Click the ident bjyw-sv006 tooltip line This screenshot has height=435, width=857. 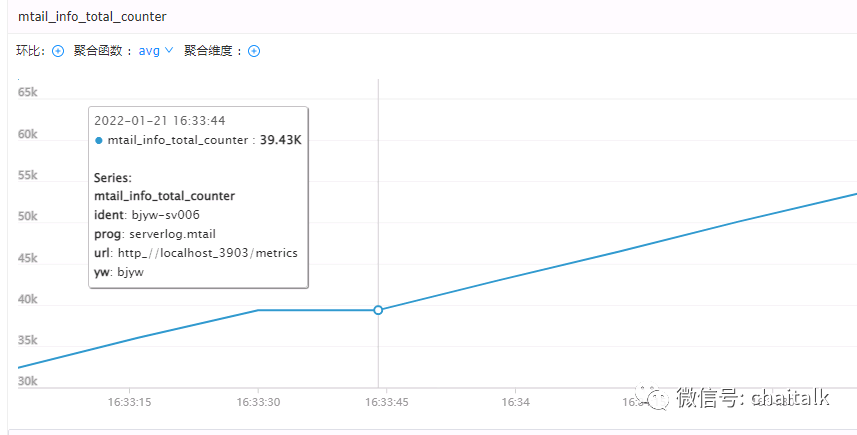pos(141,215)
